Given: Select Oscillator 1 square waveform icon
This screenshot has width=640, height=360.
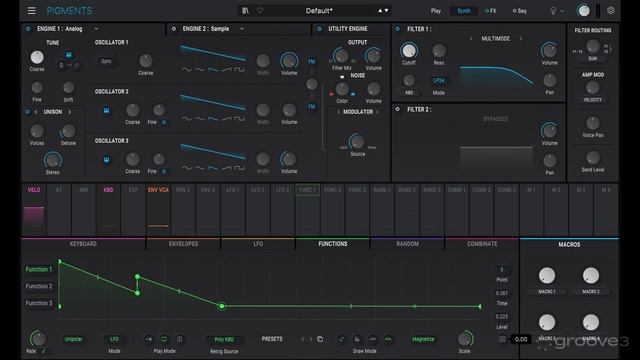Looking at the screenshot, I should tap(240, 69).
